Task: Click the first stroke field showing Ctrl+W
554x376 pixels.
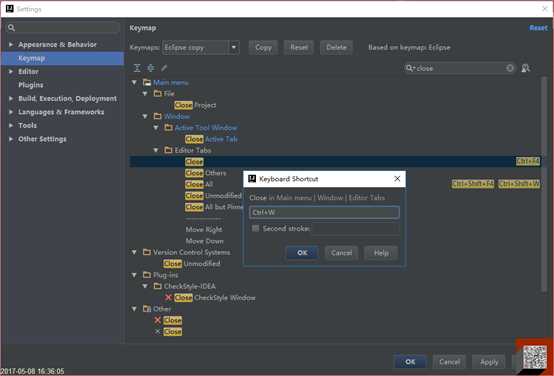Action: 324,212
